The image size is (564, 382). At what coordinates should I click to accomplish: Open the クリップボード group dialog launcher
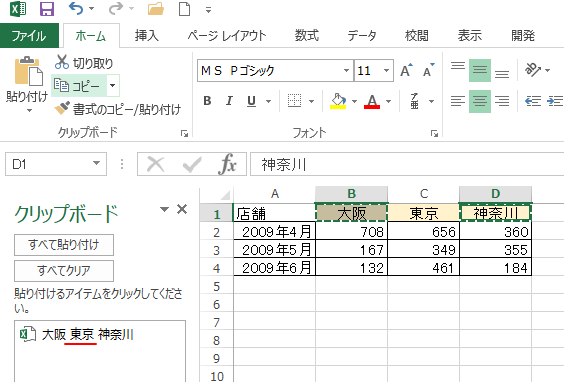[x=184, y=134]
